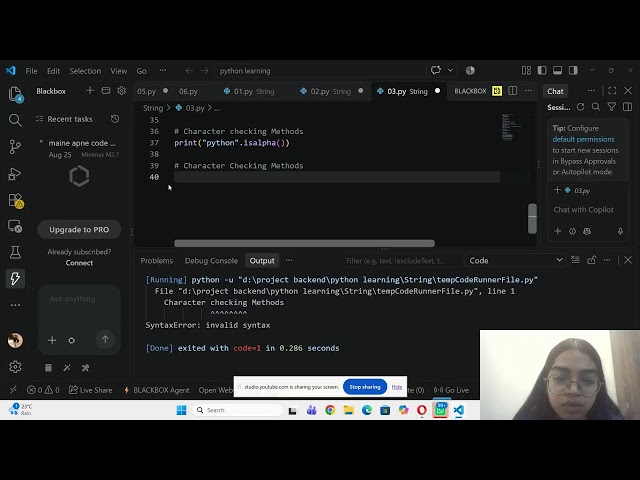
Task: Open Run and Debug view
Action: [x=15, y=174]
